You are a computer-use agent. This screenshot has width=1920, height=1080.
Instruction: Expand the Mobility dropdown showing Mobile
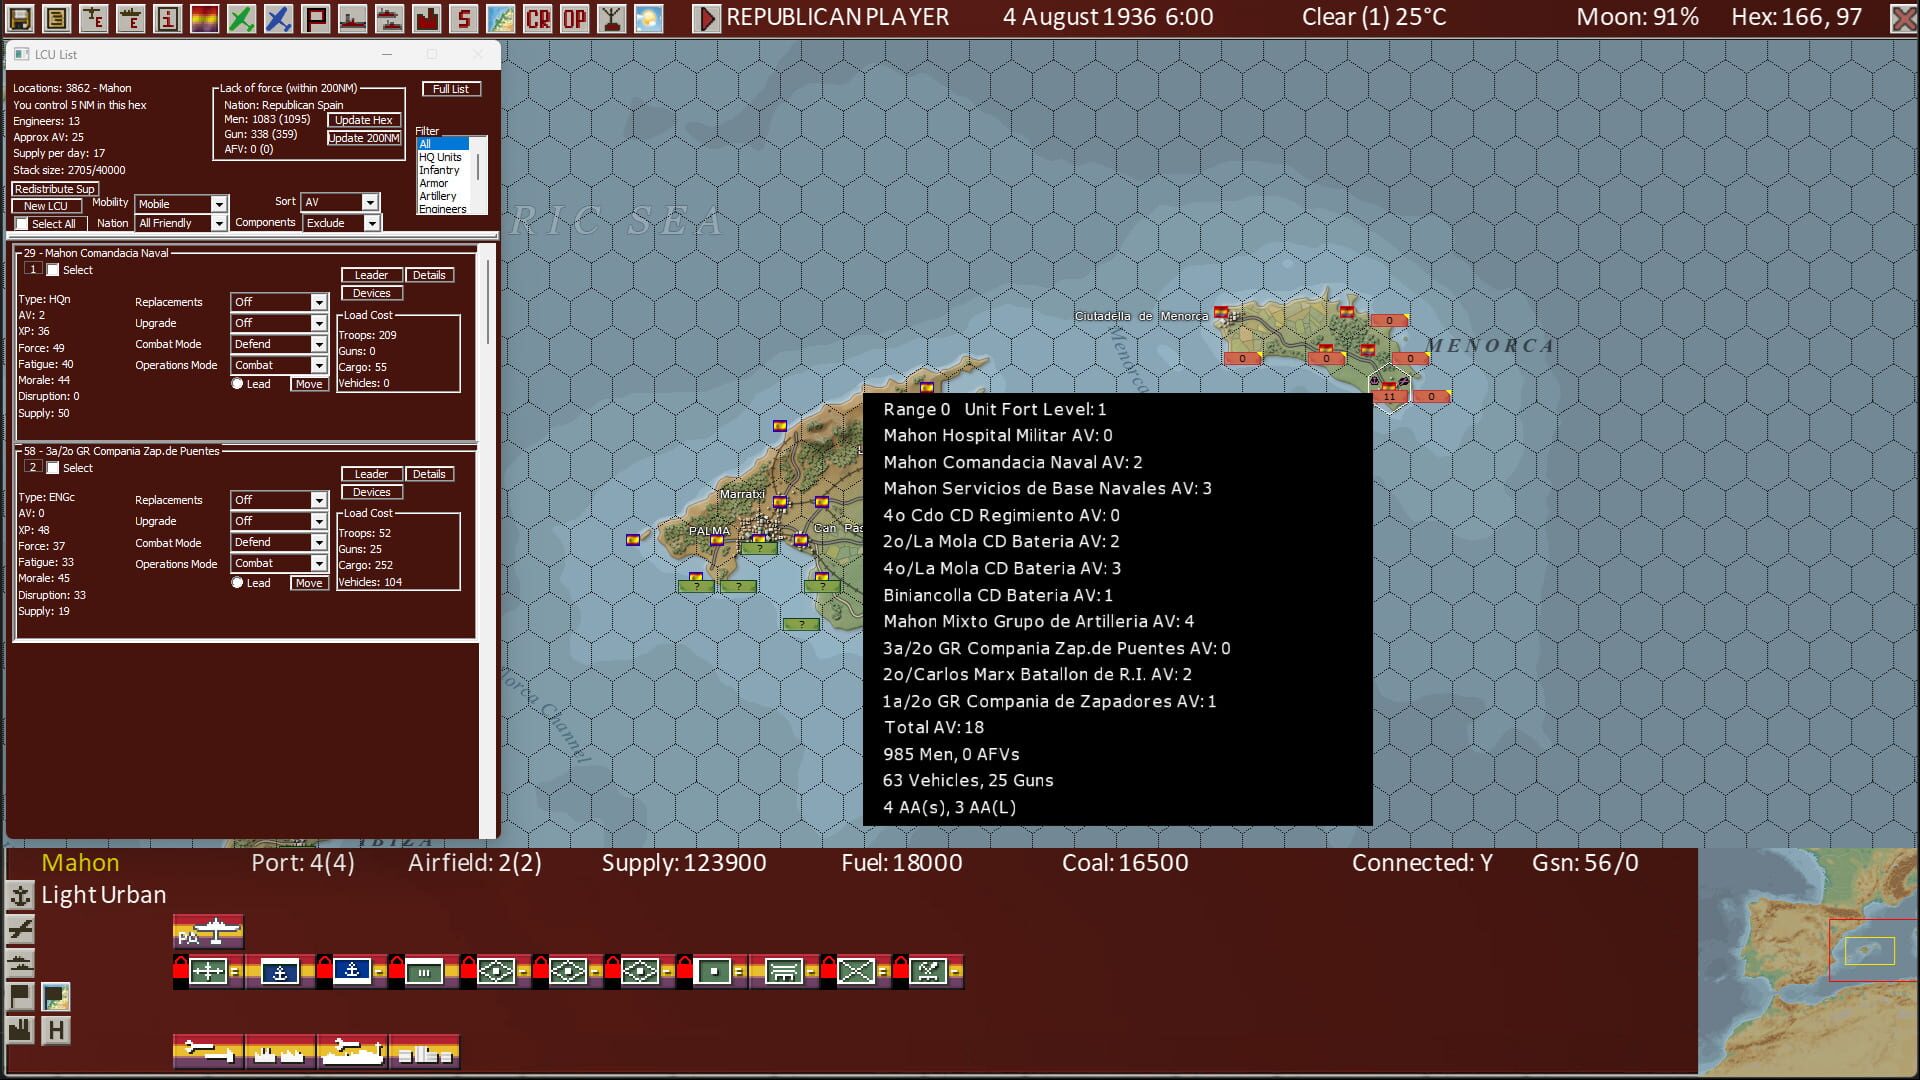[x=219, y=204]
